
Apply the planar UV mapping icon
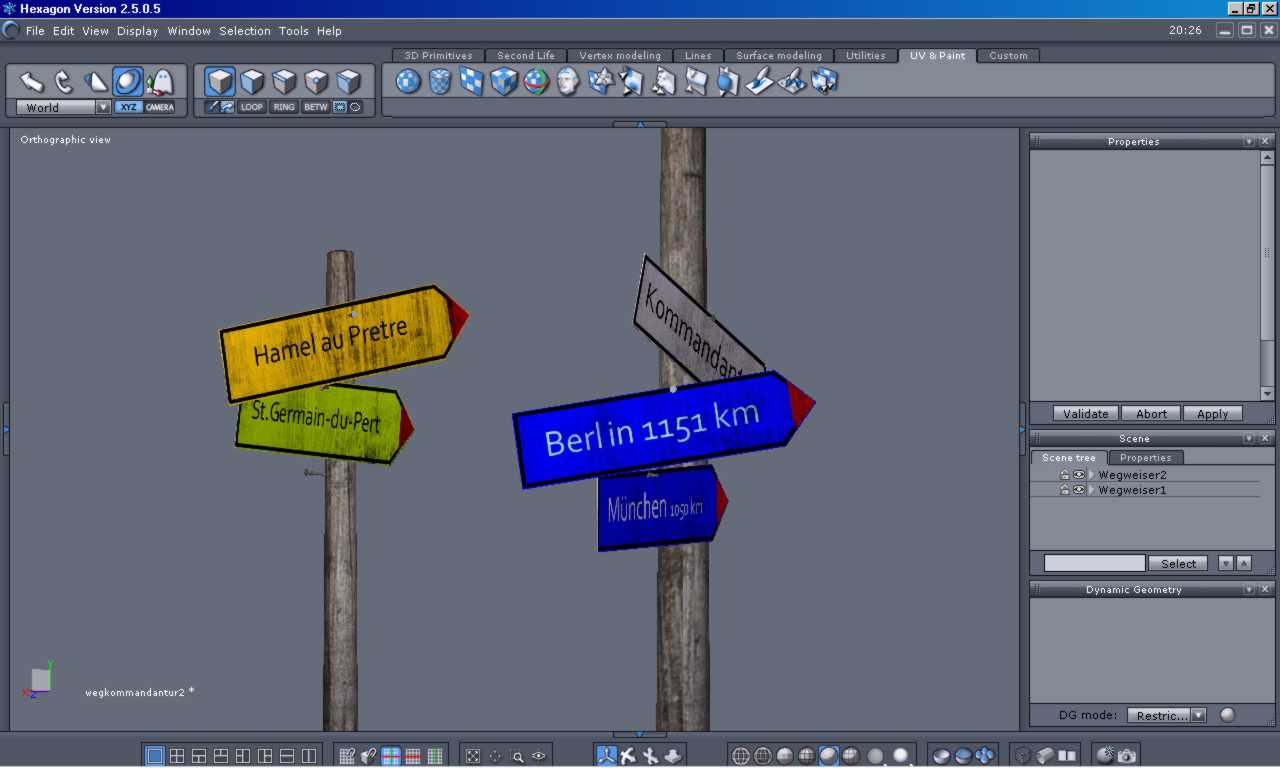pyautogui.click(x=472, y=81)
